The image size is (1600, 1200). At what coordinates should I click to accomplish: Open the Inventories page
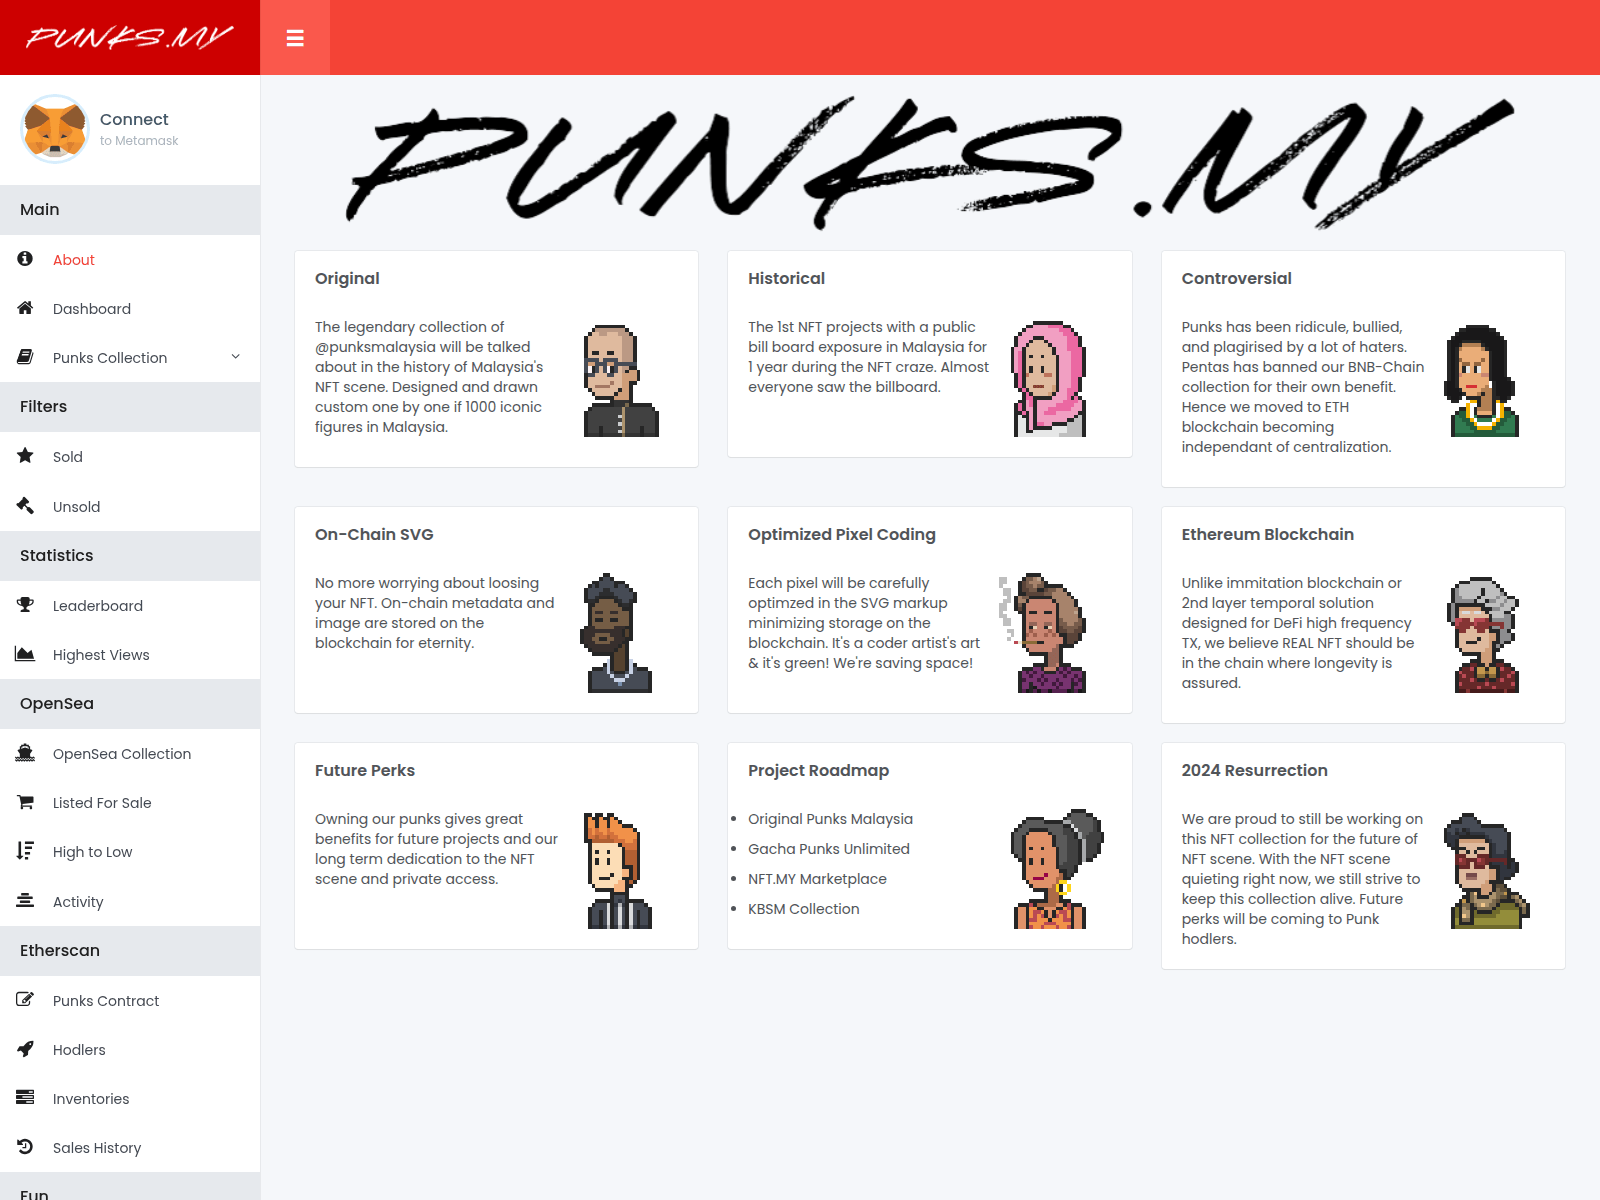pos(91,1099)
